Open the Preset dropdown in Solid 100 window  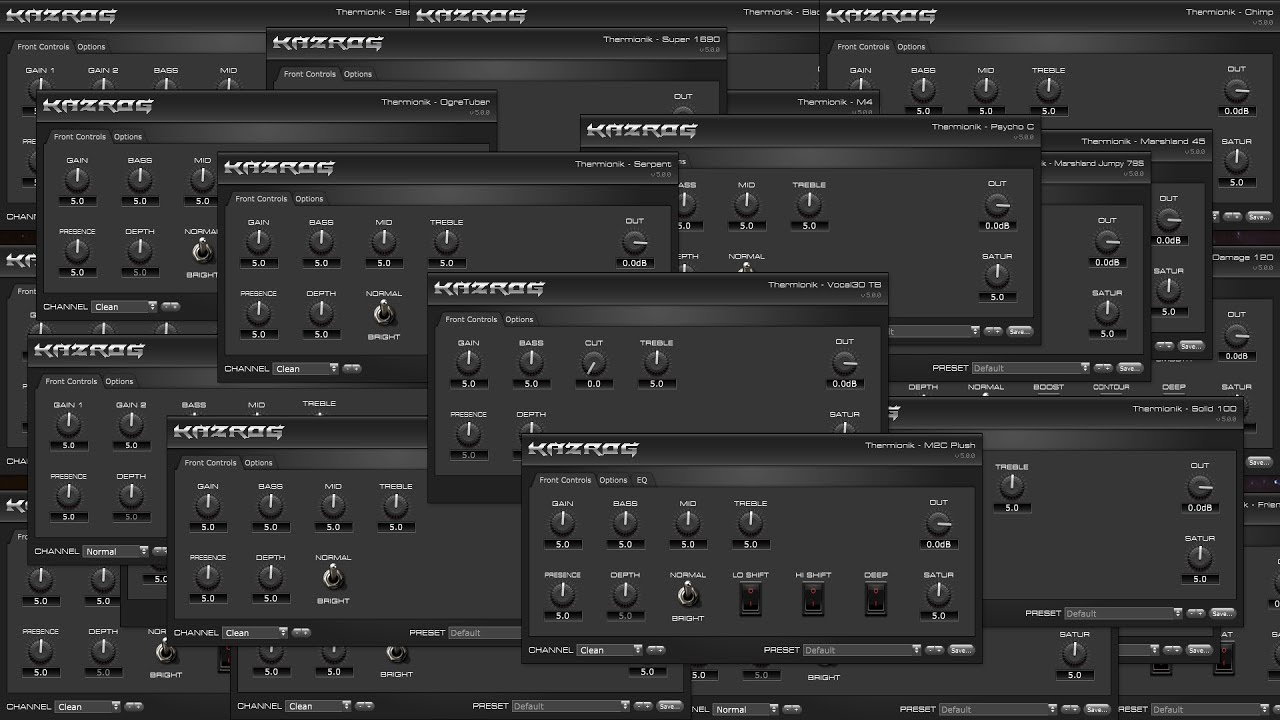coord(1124,613)
